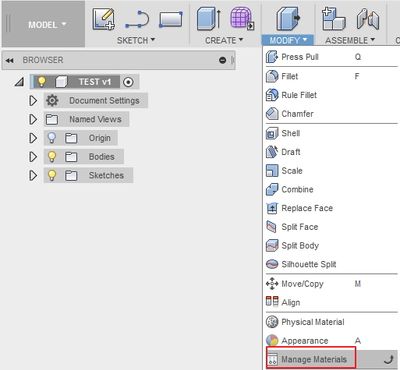Viewport: 400px width, 370px height.
Task: Click the BROWSER panel title
Action: point(43,60)
